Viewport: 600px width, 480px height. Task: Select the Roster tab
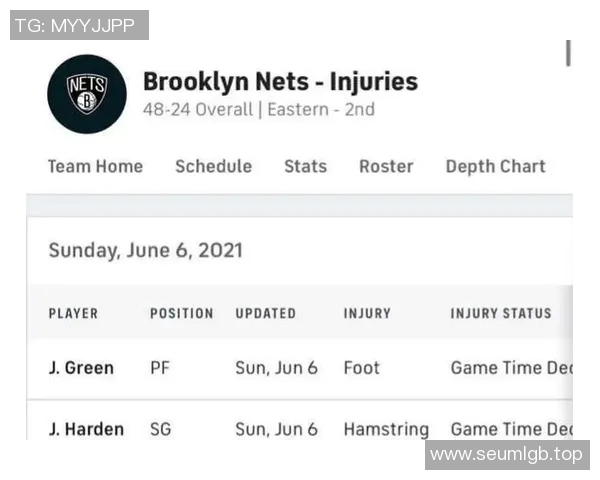[x=386, y=166]
